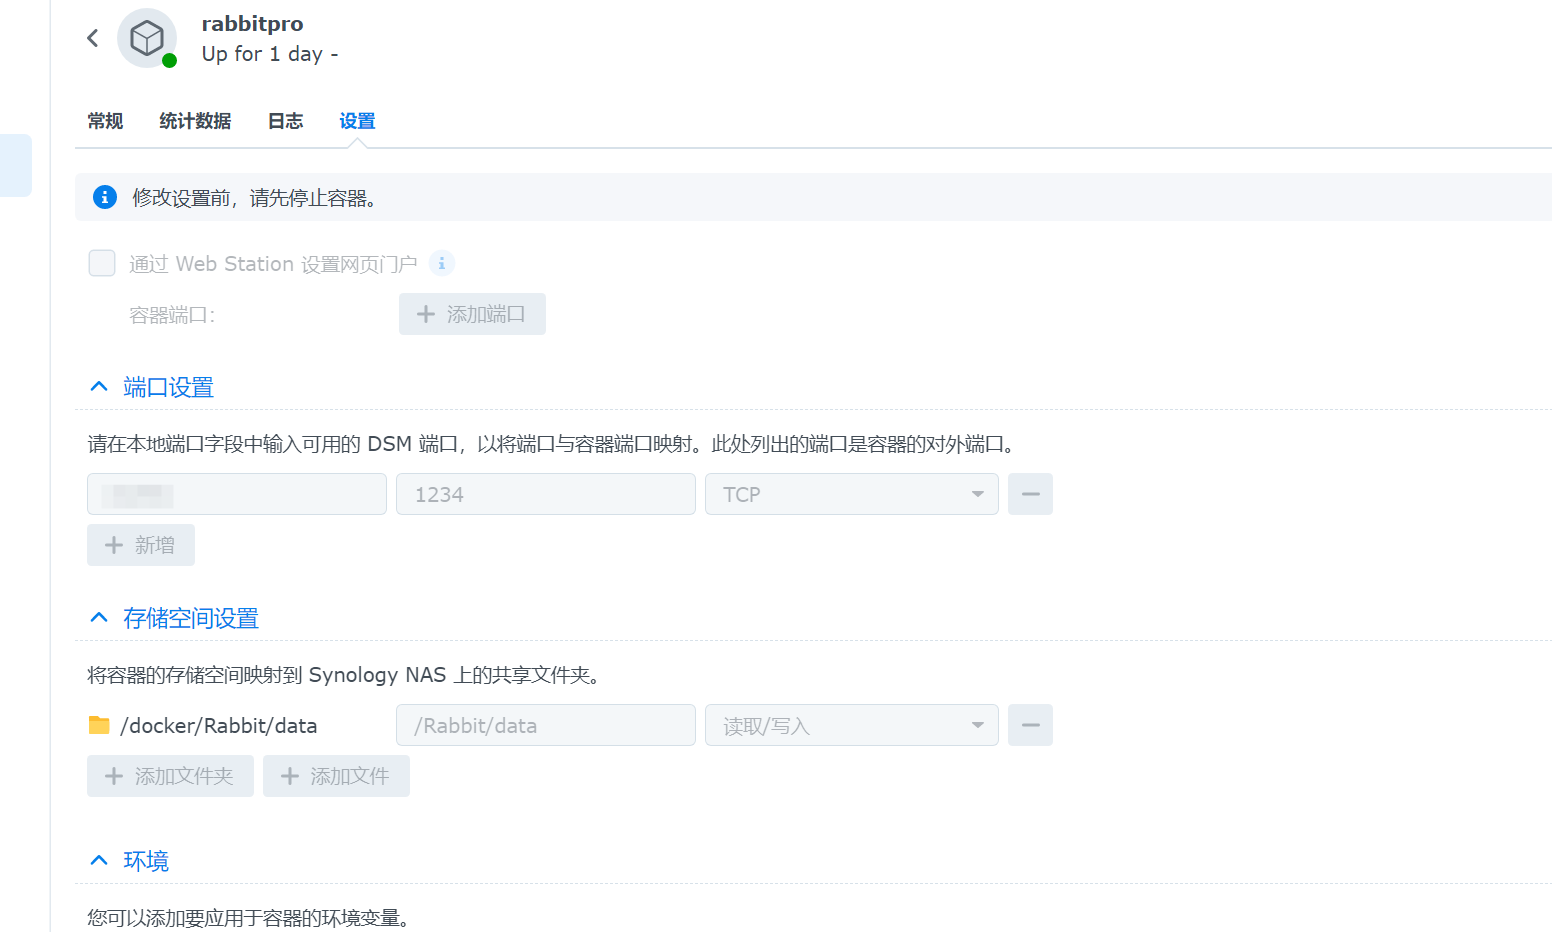
Task: Go back using the left arrow
Action: [x=93, y=38]
